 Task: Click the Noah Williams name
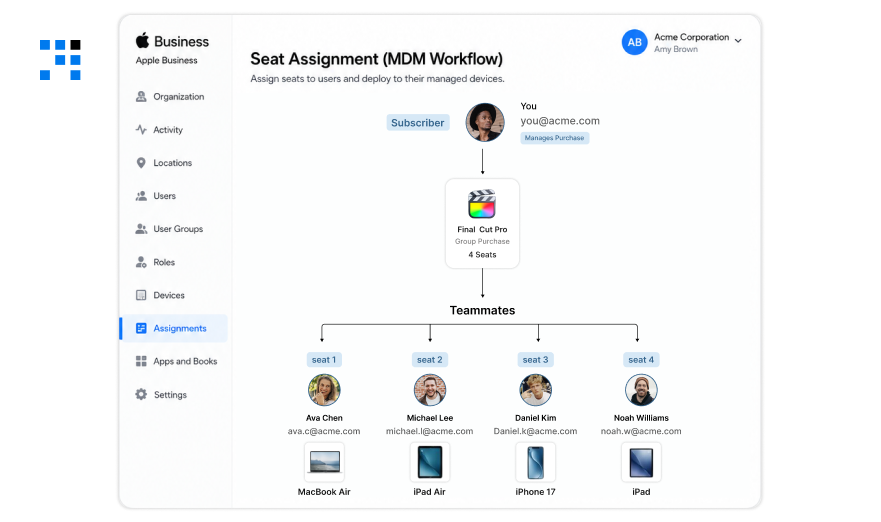(x=641, y=418)
